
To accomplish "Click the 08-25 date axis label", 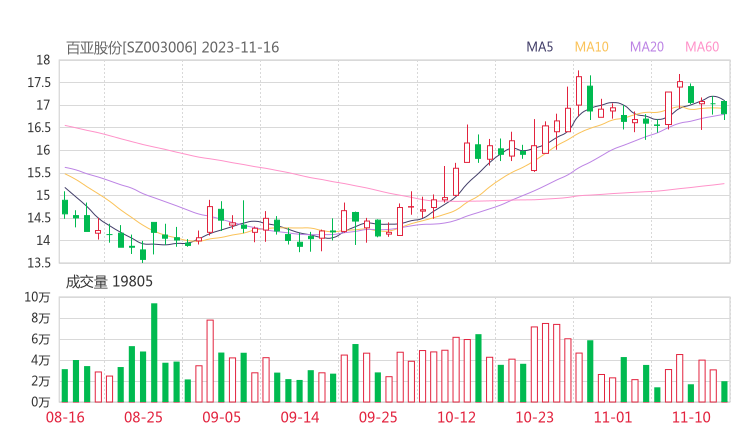I will pyautogui.click(x=143, y=417).
